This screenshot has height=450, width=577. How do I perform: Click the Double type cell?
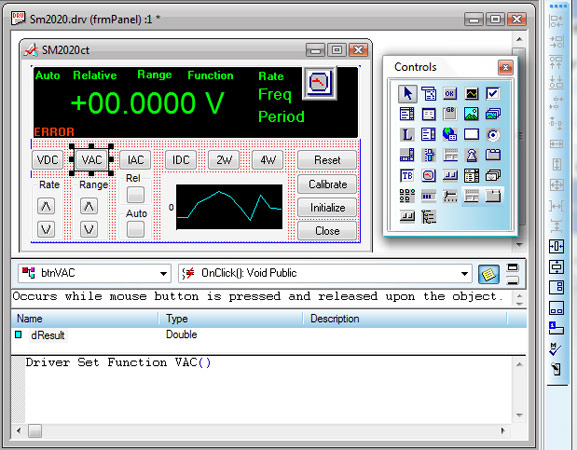coord(181,334)
